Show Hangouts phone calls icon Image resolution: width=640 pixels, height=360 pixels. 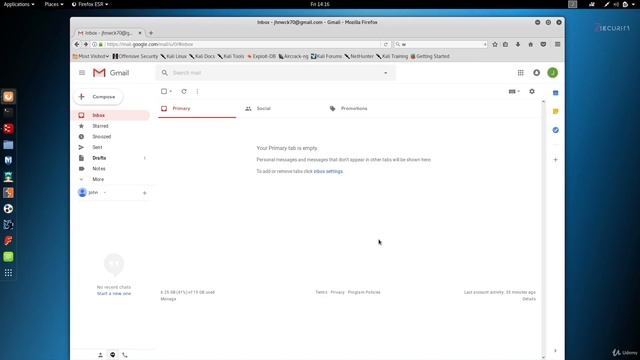[125, 355]
